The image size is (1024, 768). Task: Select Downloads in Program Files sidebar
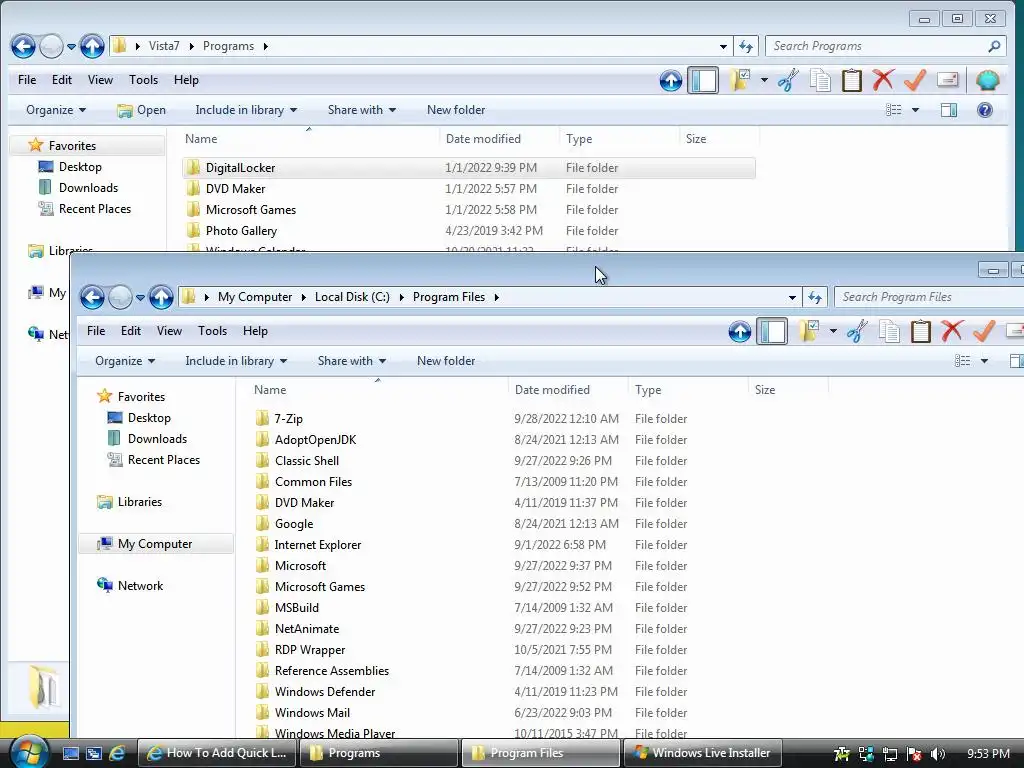157,439
